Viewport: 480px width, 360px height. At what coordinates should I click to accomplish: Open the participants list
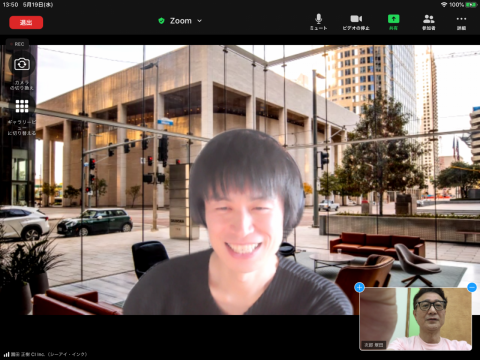[428, 22]
